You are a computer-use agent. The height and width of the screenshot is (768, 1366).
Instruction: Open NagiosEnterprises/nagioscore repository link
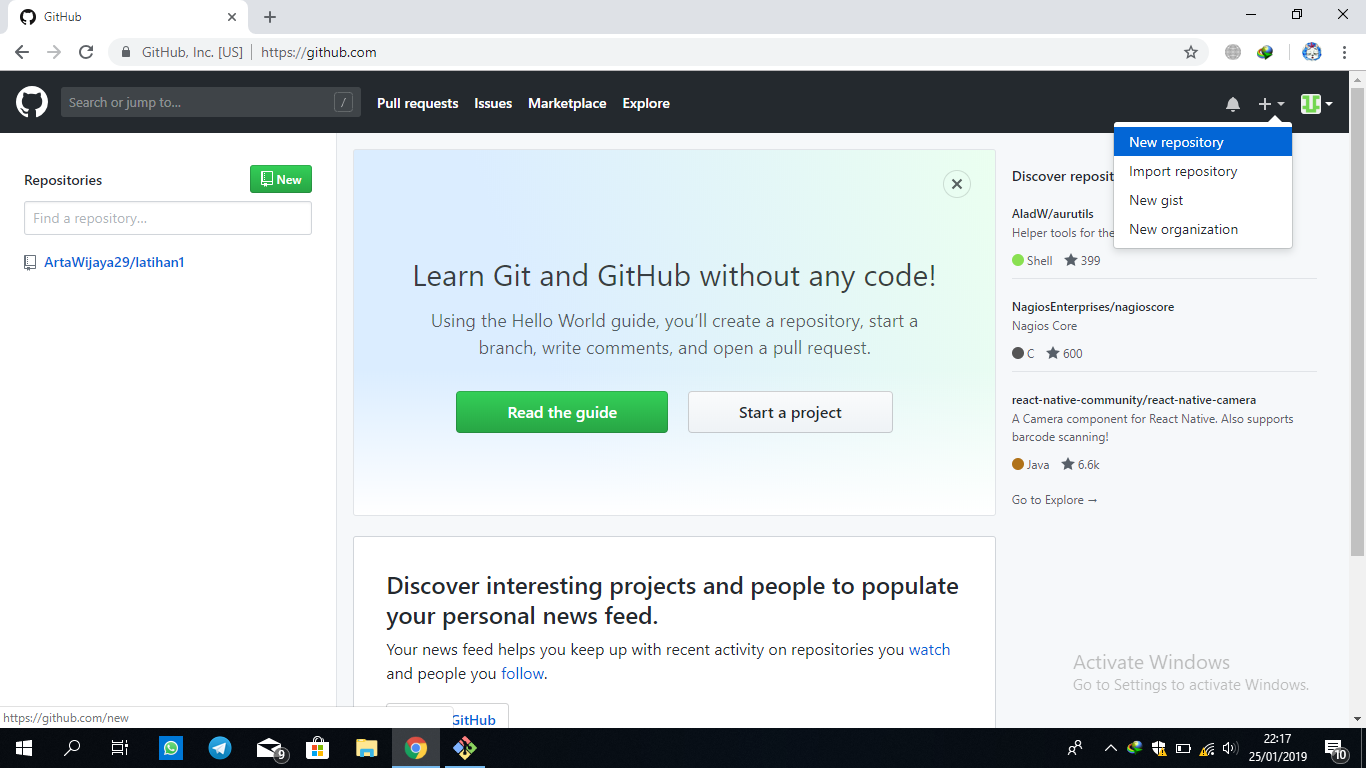coord(1093,307)
